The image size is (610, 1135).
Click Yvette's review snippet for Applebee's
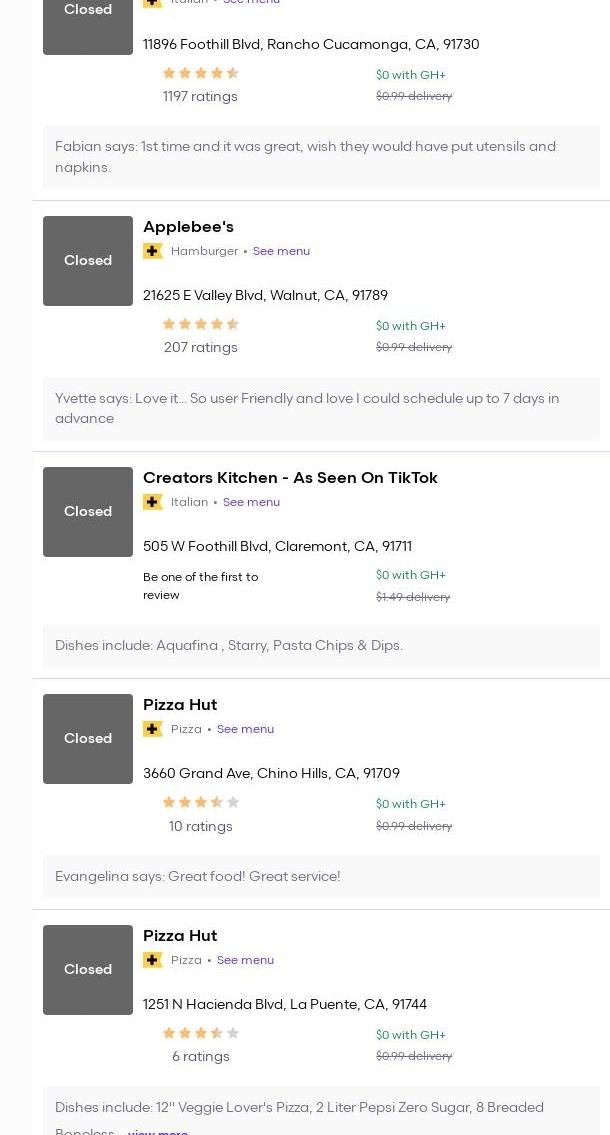click(307, 408)
